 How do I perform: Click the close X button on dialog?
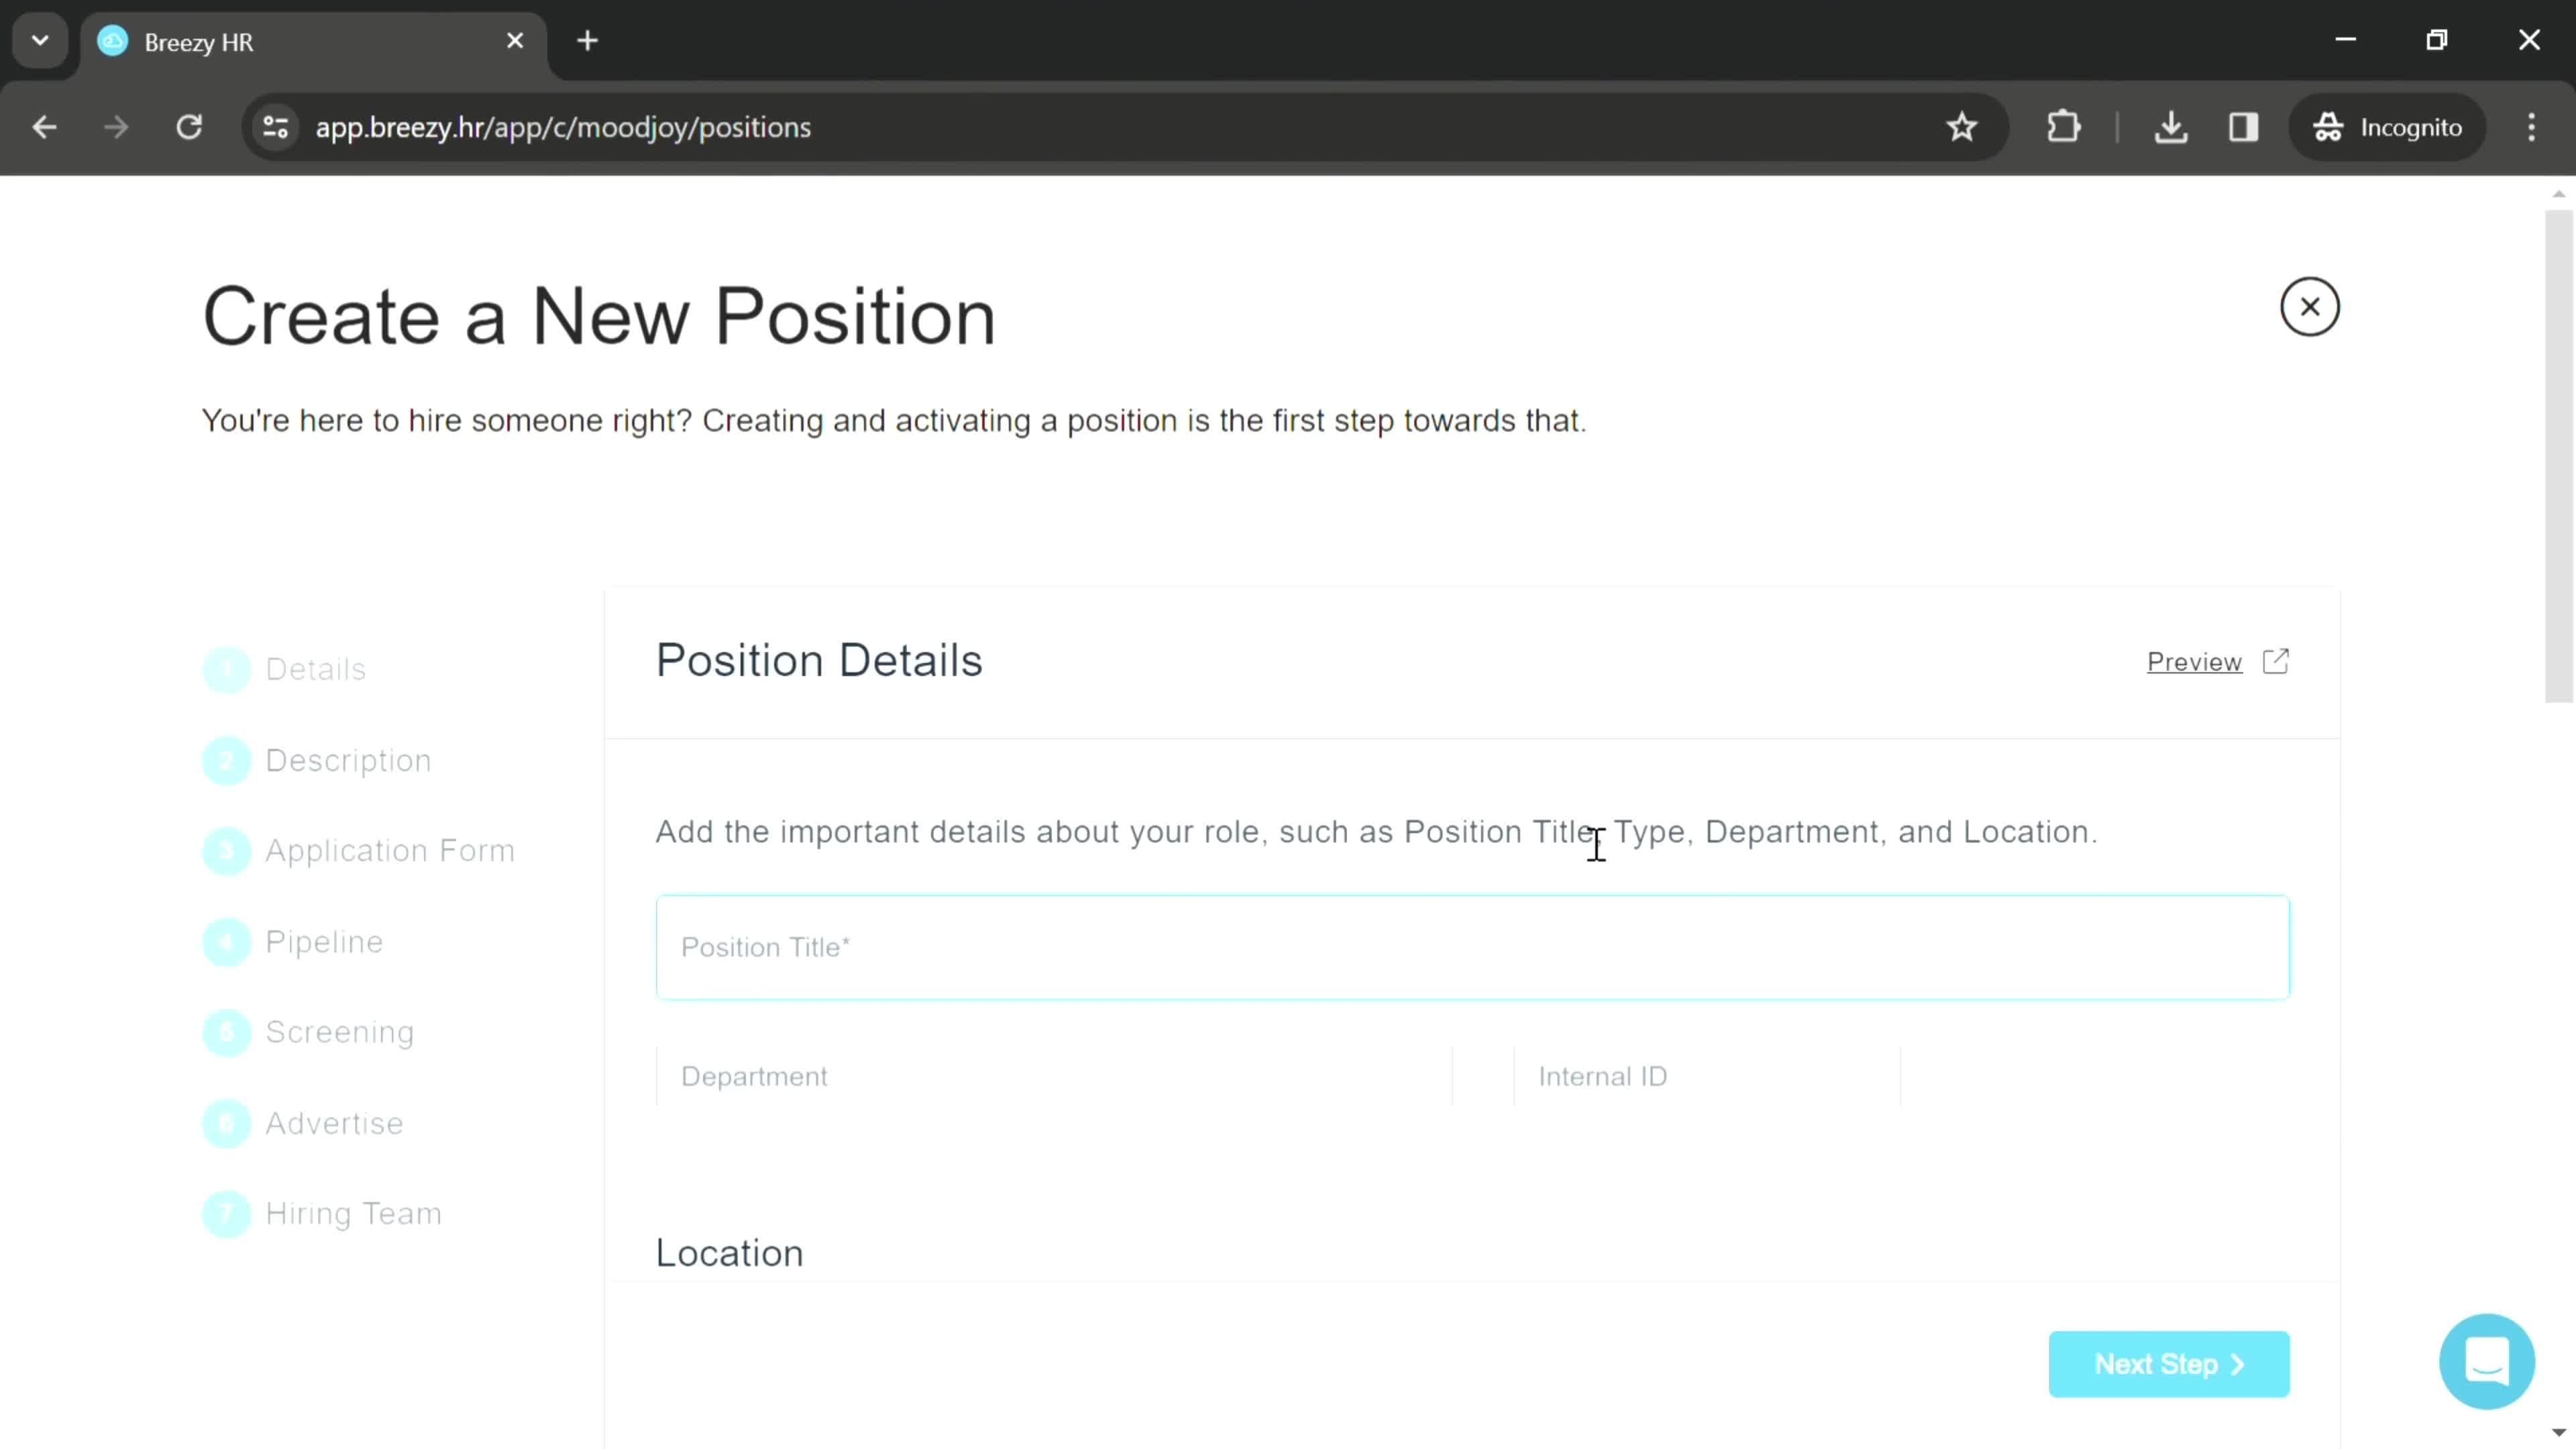2310,306
